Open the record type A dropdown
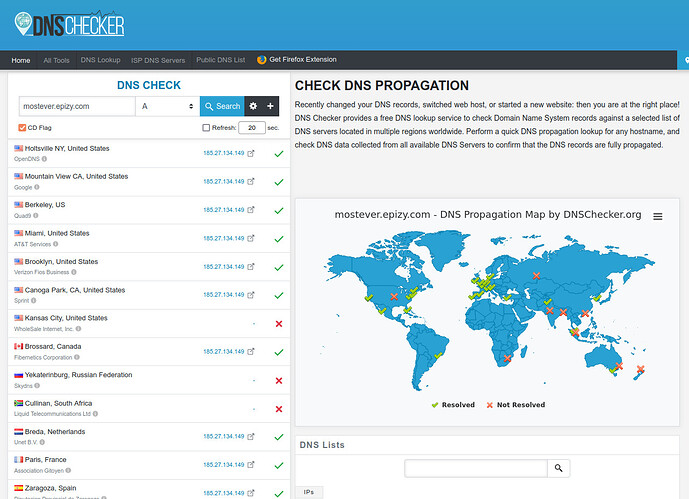The image size is (689, 499). pos(167,106)
